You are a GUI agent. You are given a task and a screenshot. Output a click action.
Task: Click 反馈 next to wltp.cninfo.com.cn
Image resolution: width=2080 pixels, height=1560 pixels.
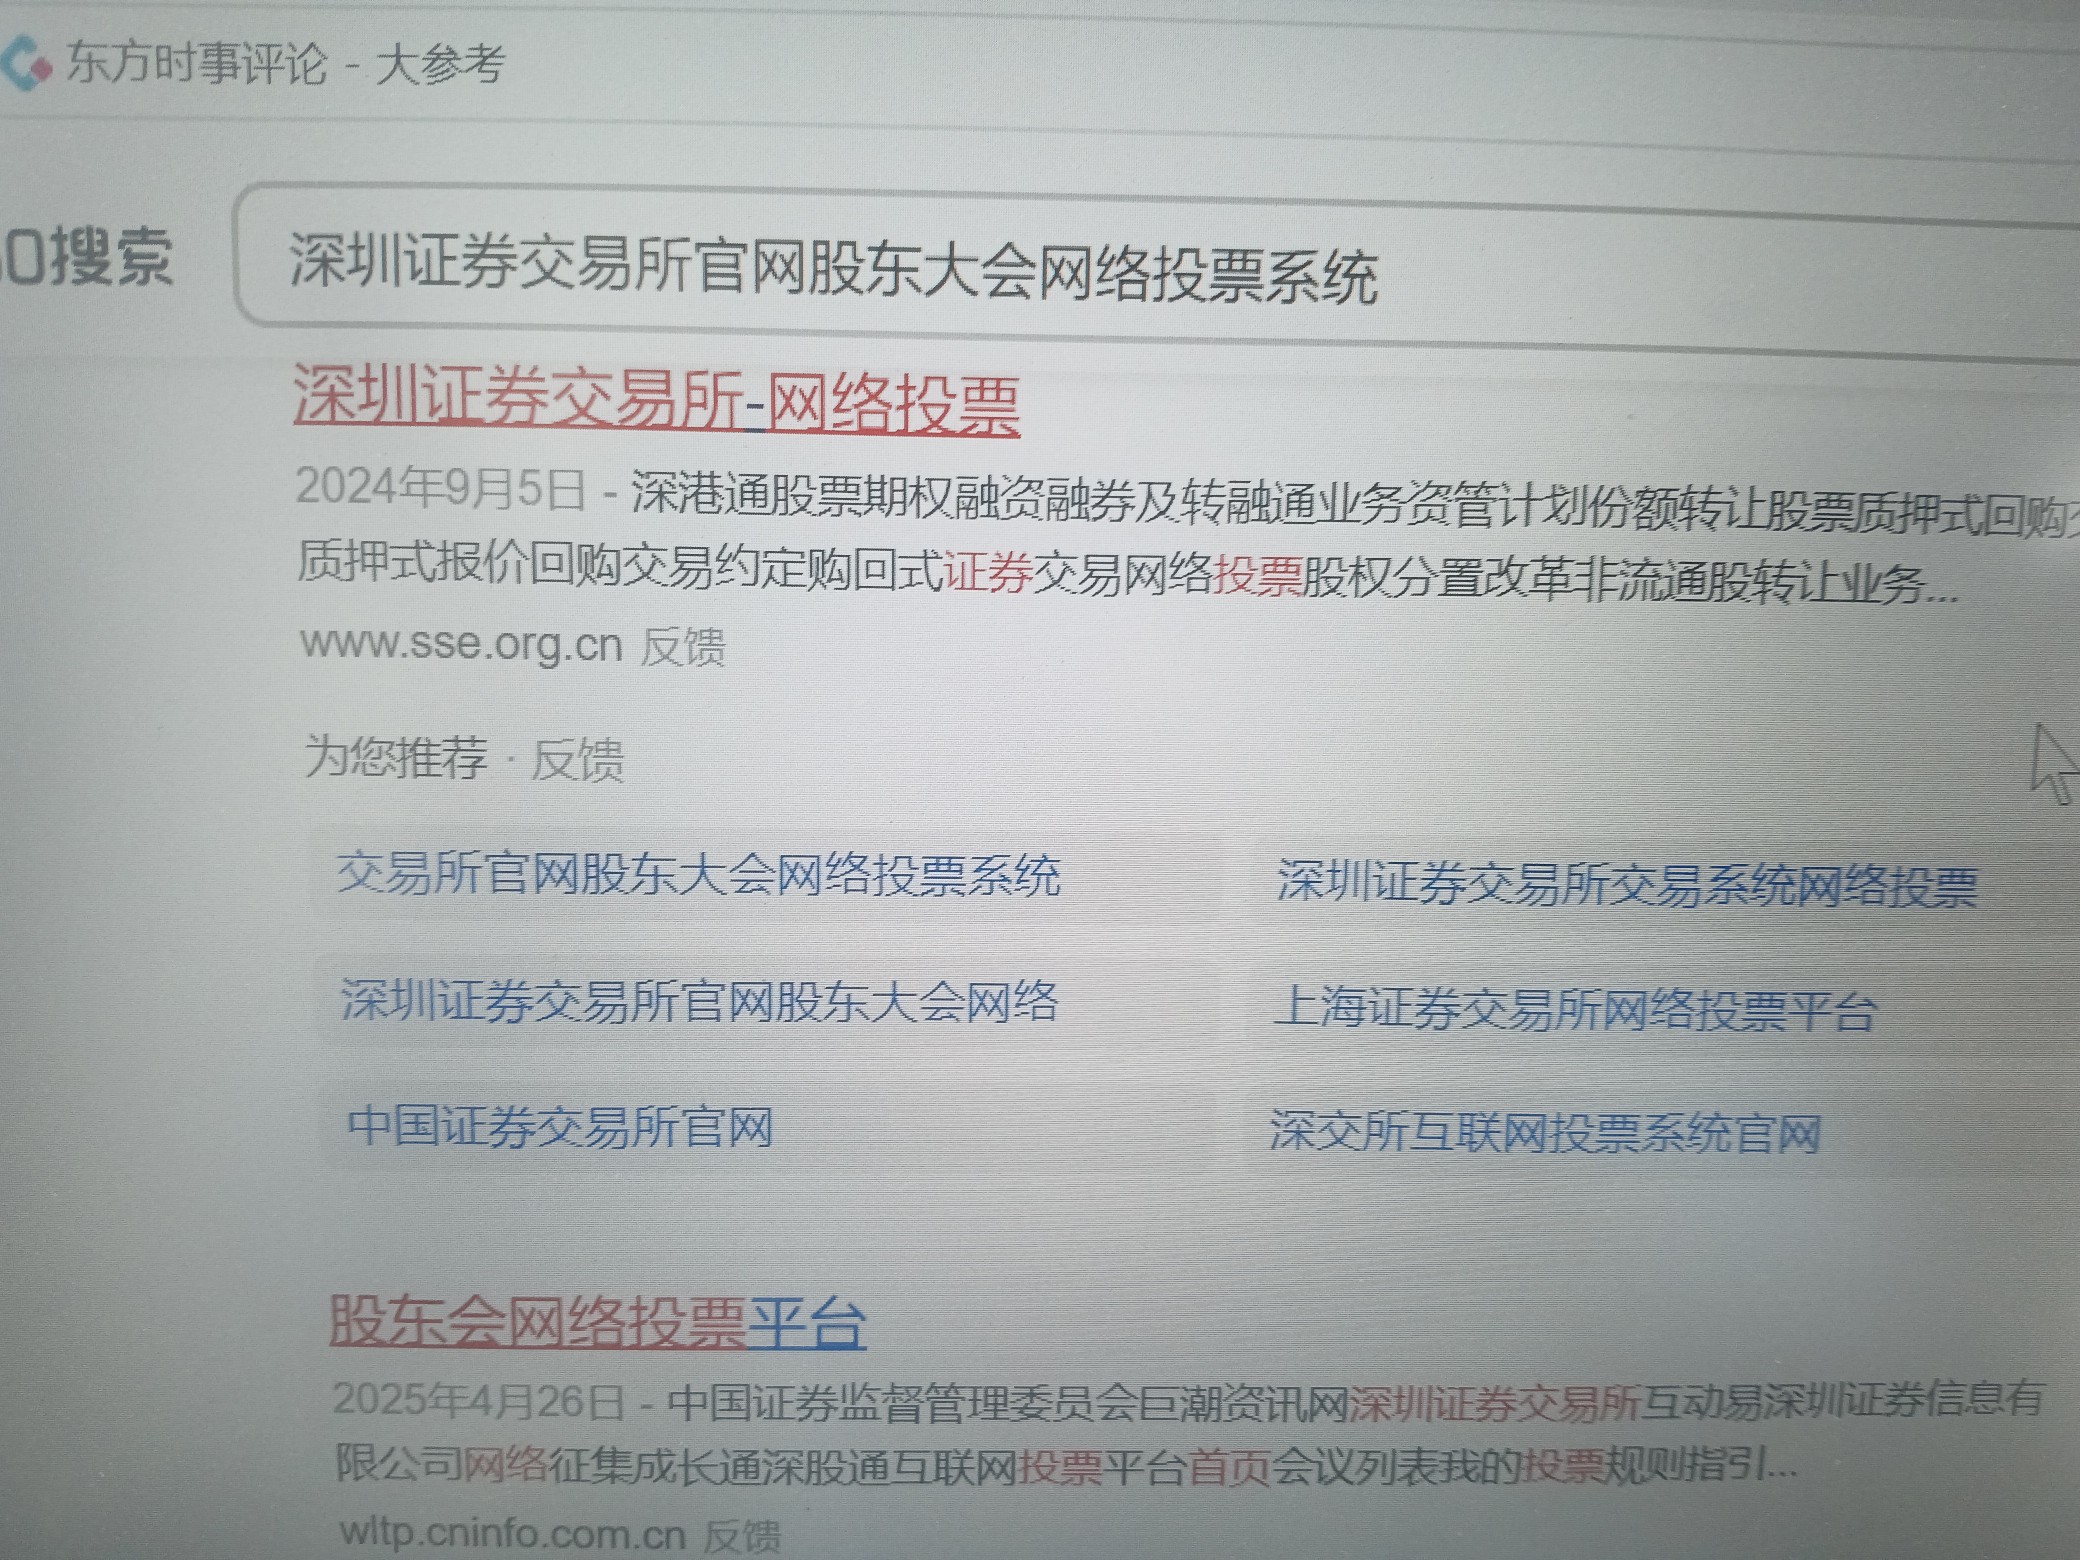pyautogui.click(x=743, y=1537)
